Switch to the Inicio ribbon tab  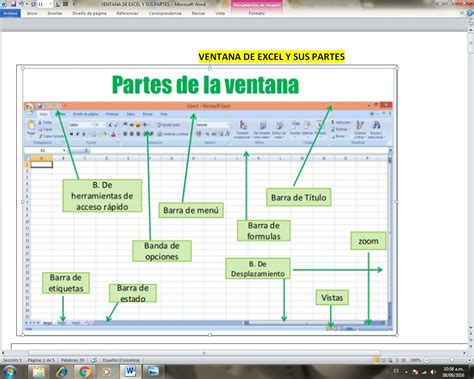coord(32,13)
